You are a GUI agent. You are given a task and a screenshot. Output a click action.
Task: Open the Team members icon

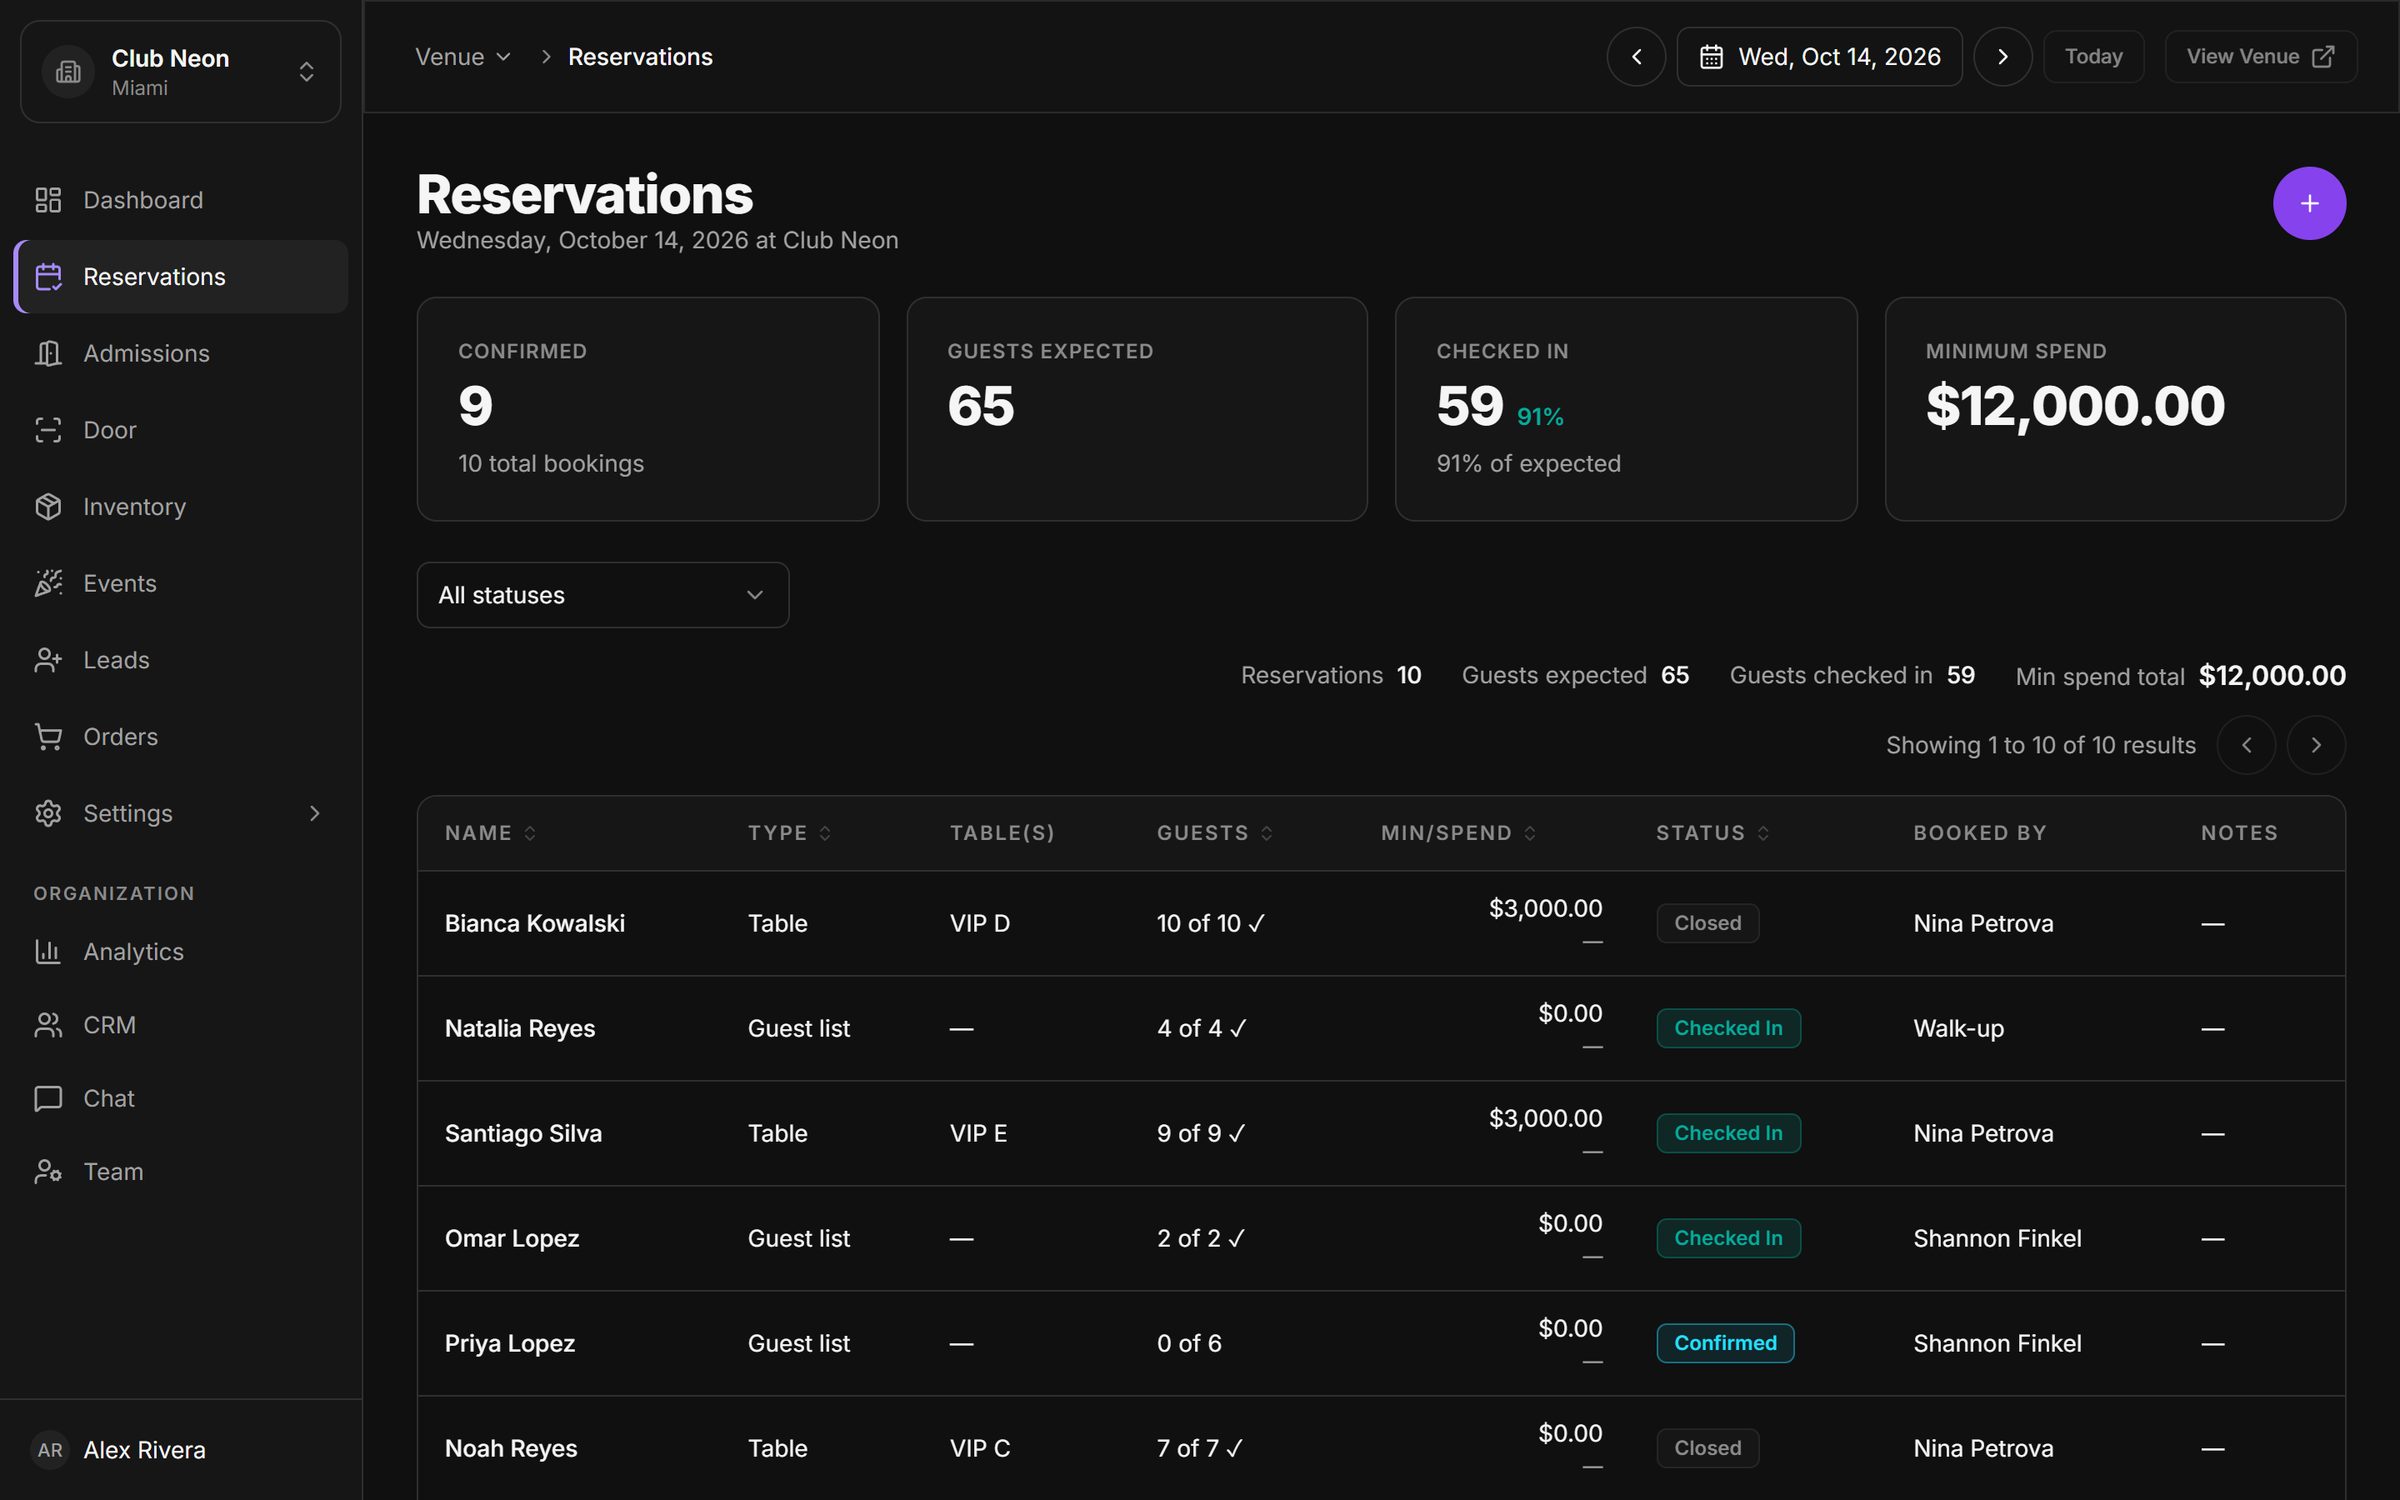click(x=48, y=1171)
